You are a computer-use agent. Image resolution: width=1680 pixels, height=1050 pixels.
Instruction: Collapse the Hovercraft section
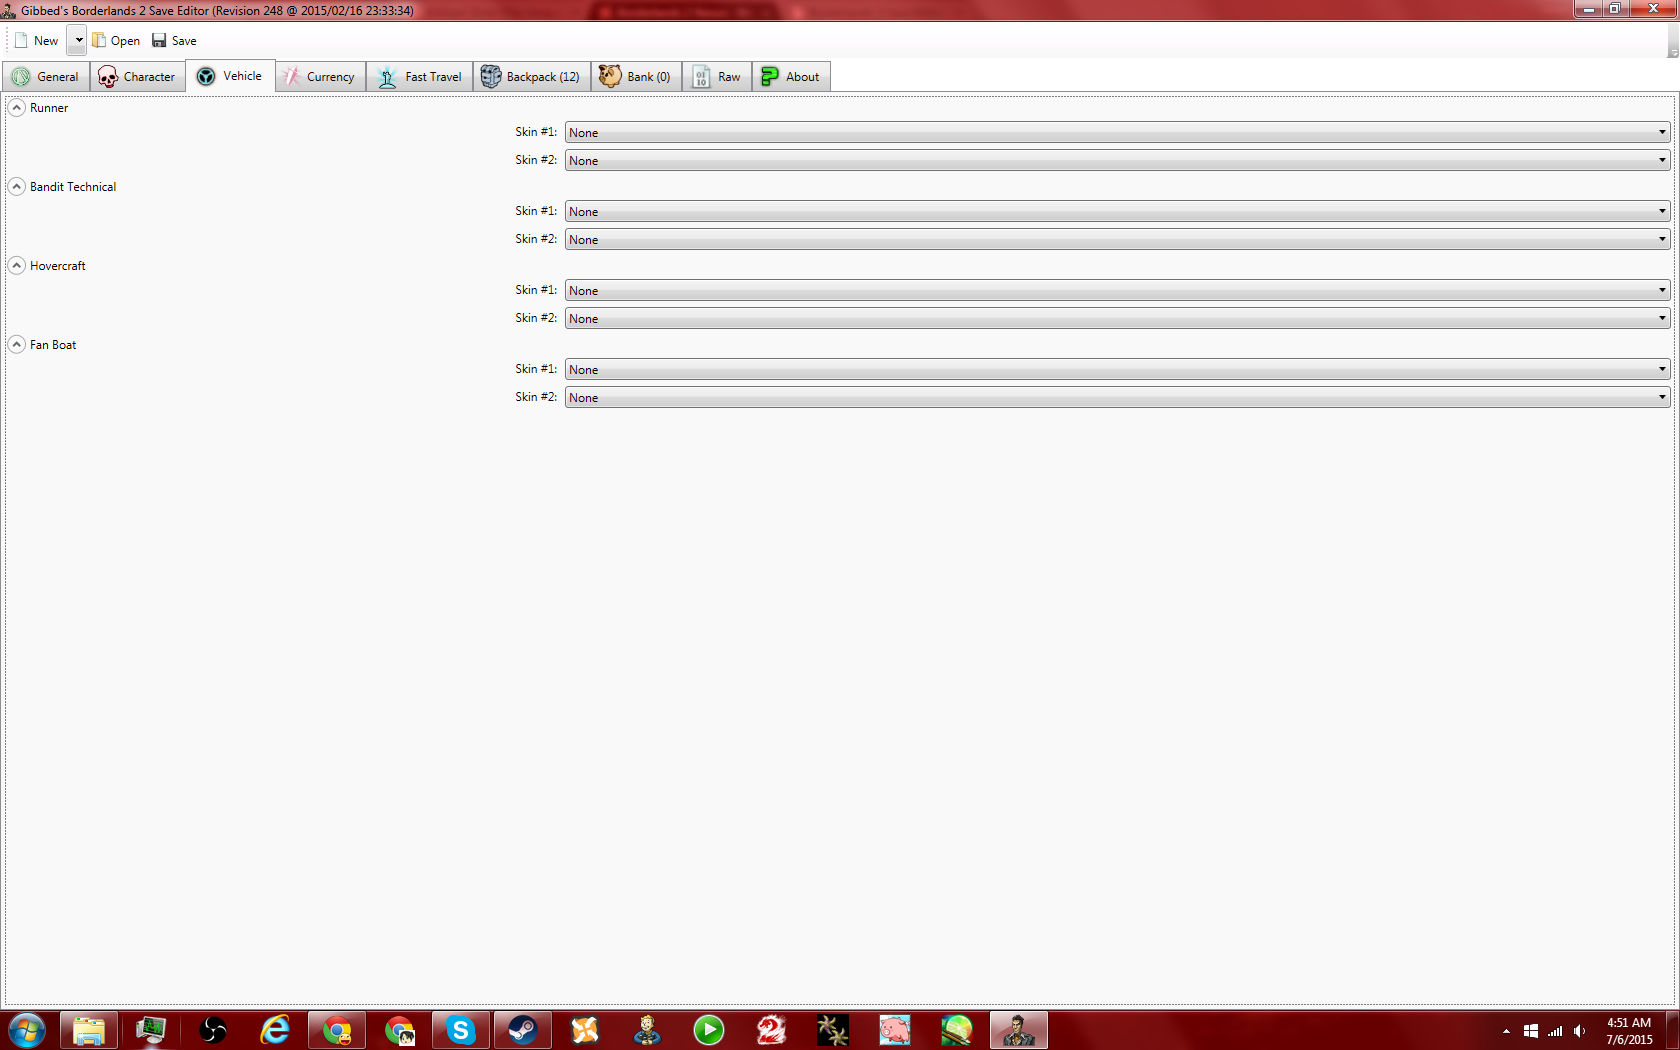(17, 266)
